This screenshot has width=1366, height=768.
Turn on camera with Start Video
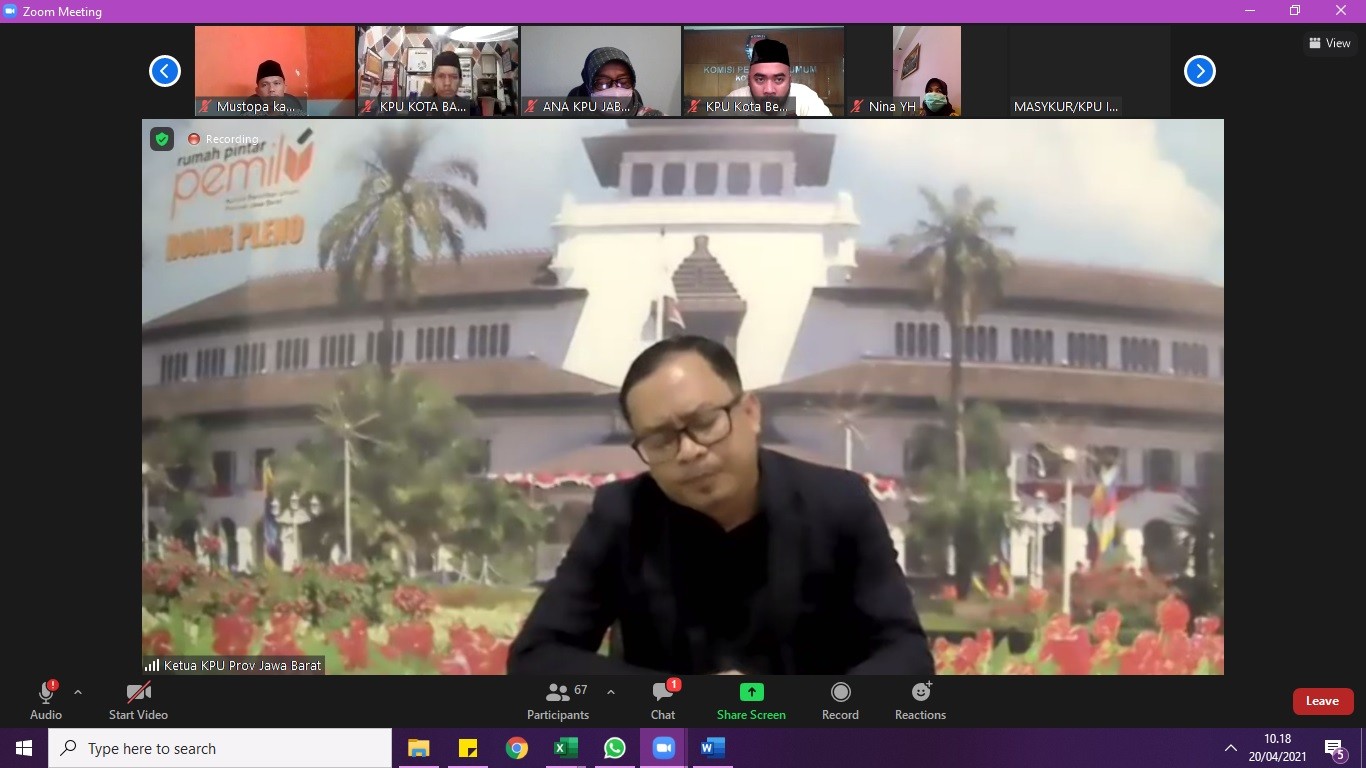click(138, 701)
